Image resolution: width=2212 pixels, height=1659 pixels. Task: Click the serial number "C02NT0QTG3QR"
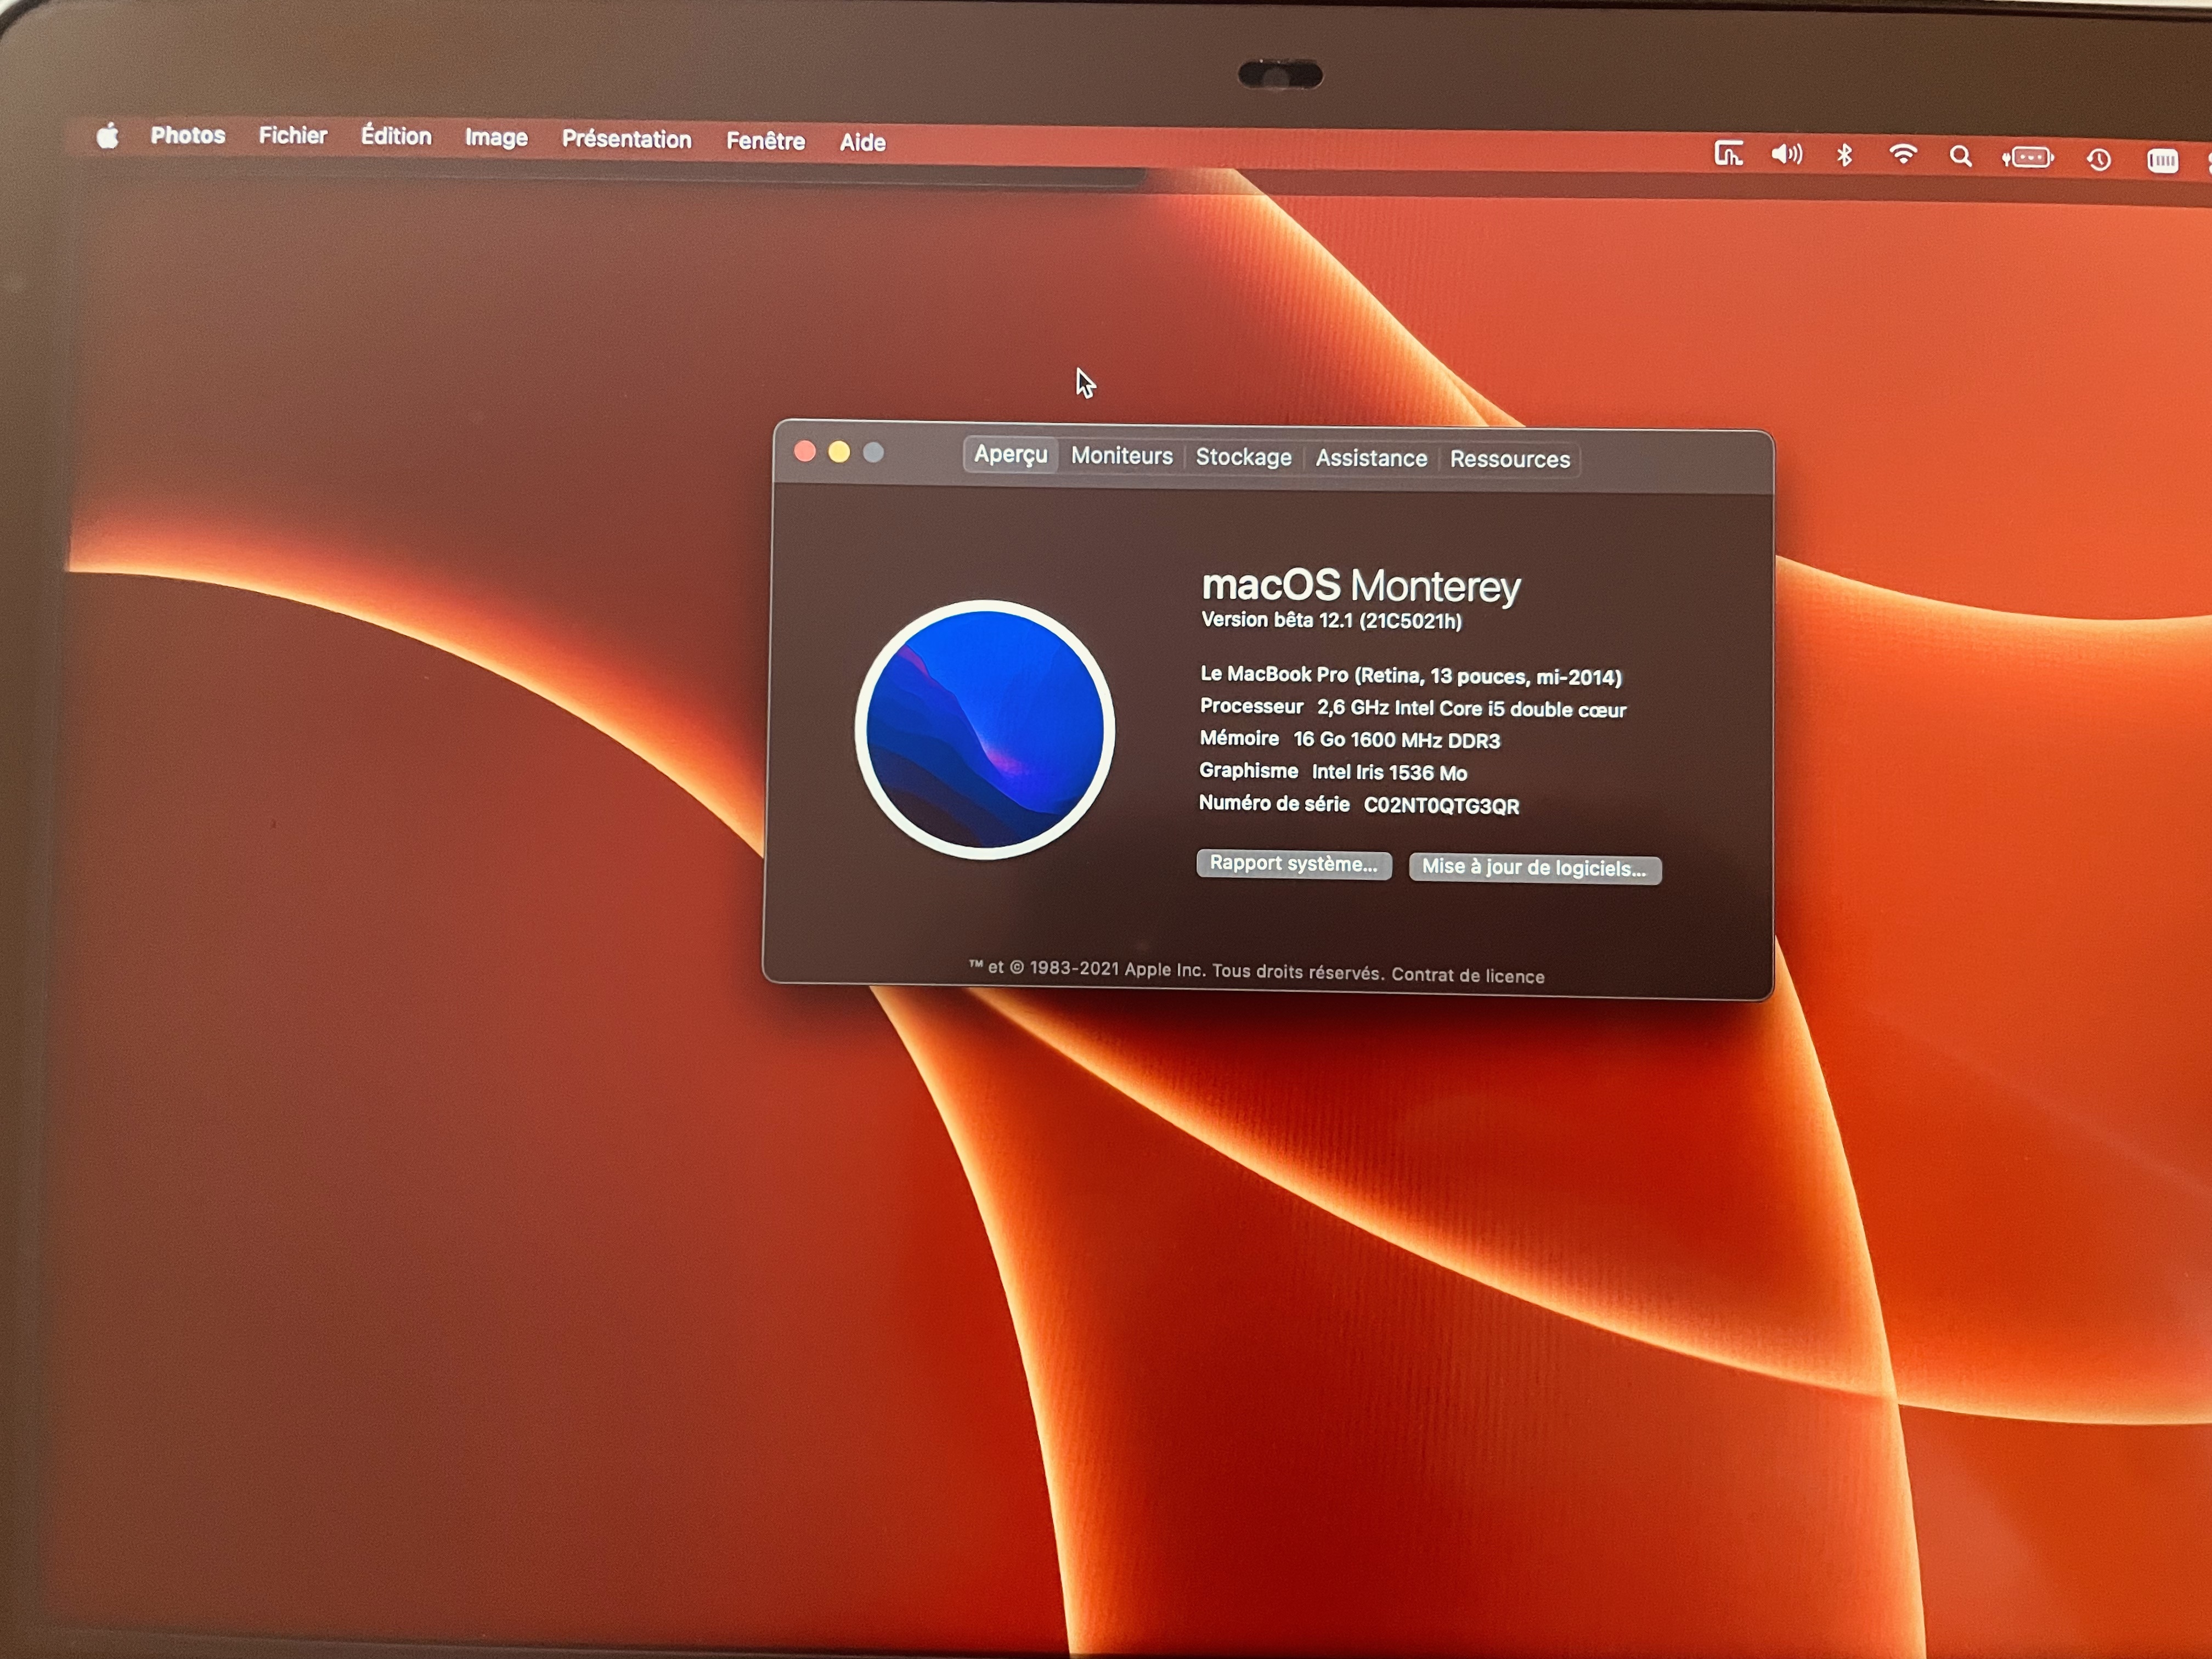click(x=1442, y=806)
